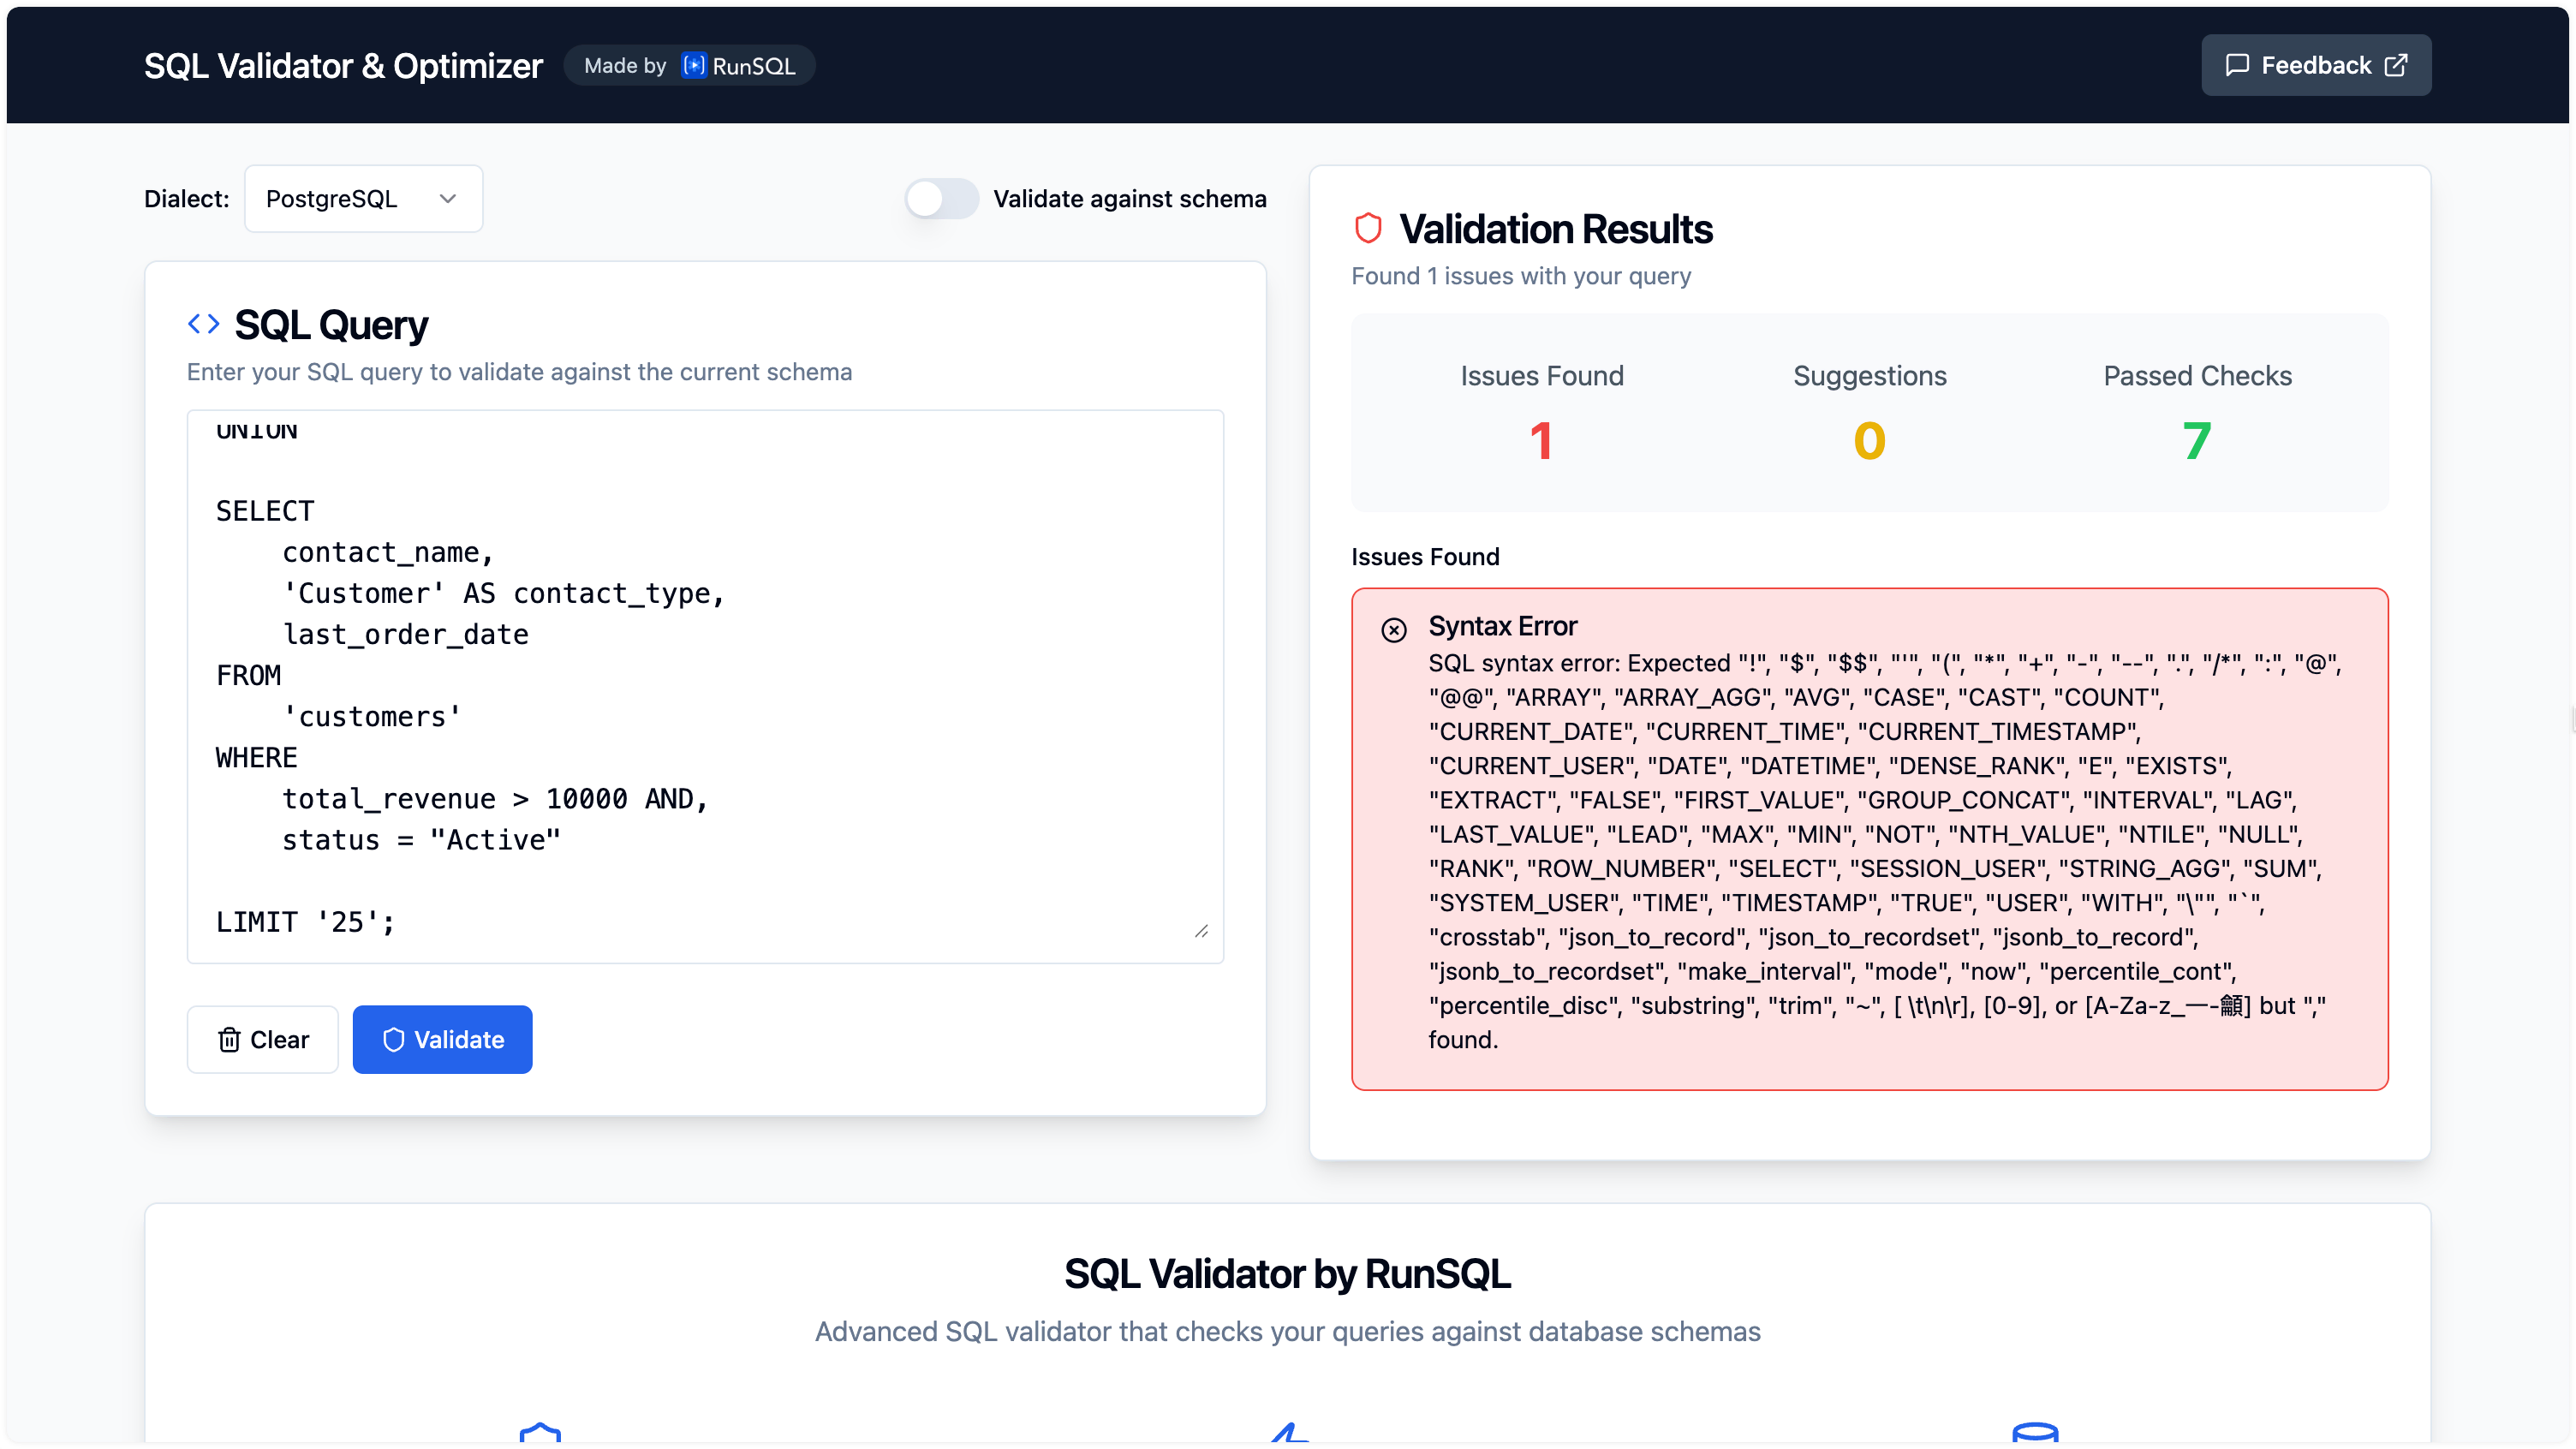Screen dimensions: 2576x1449
Task: Click the error circle icon beside Syntax Error
Action: (1393, 629)
